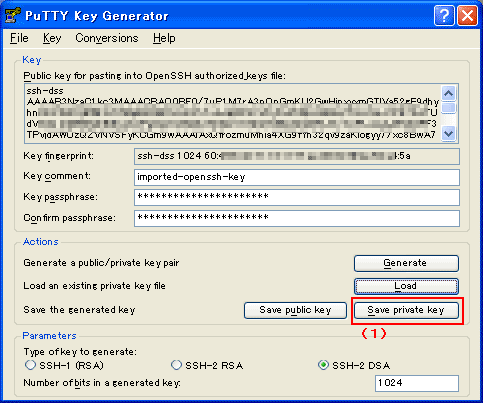Viewport: 483px width, 403px height.
Task: Open the Conversions menu
Action: click(107, 38)
